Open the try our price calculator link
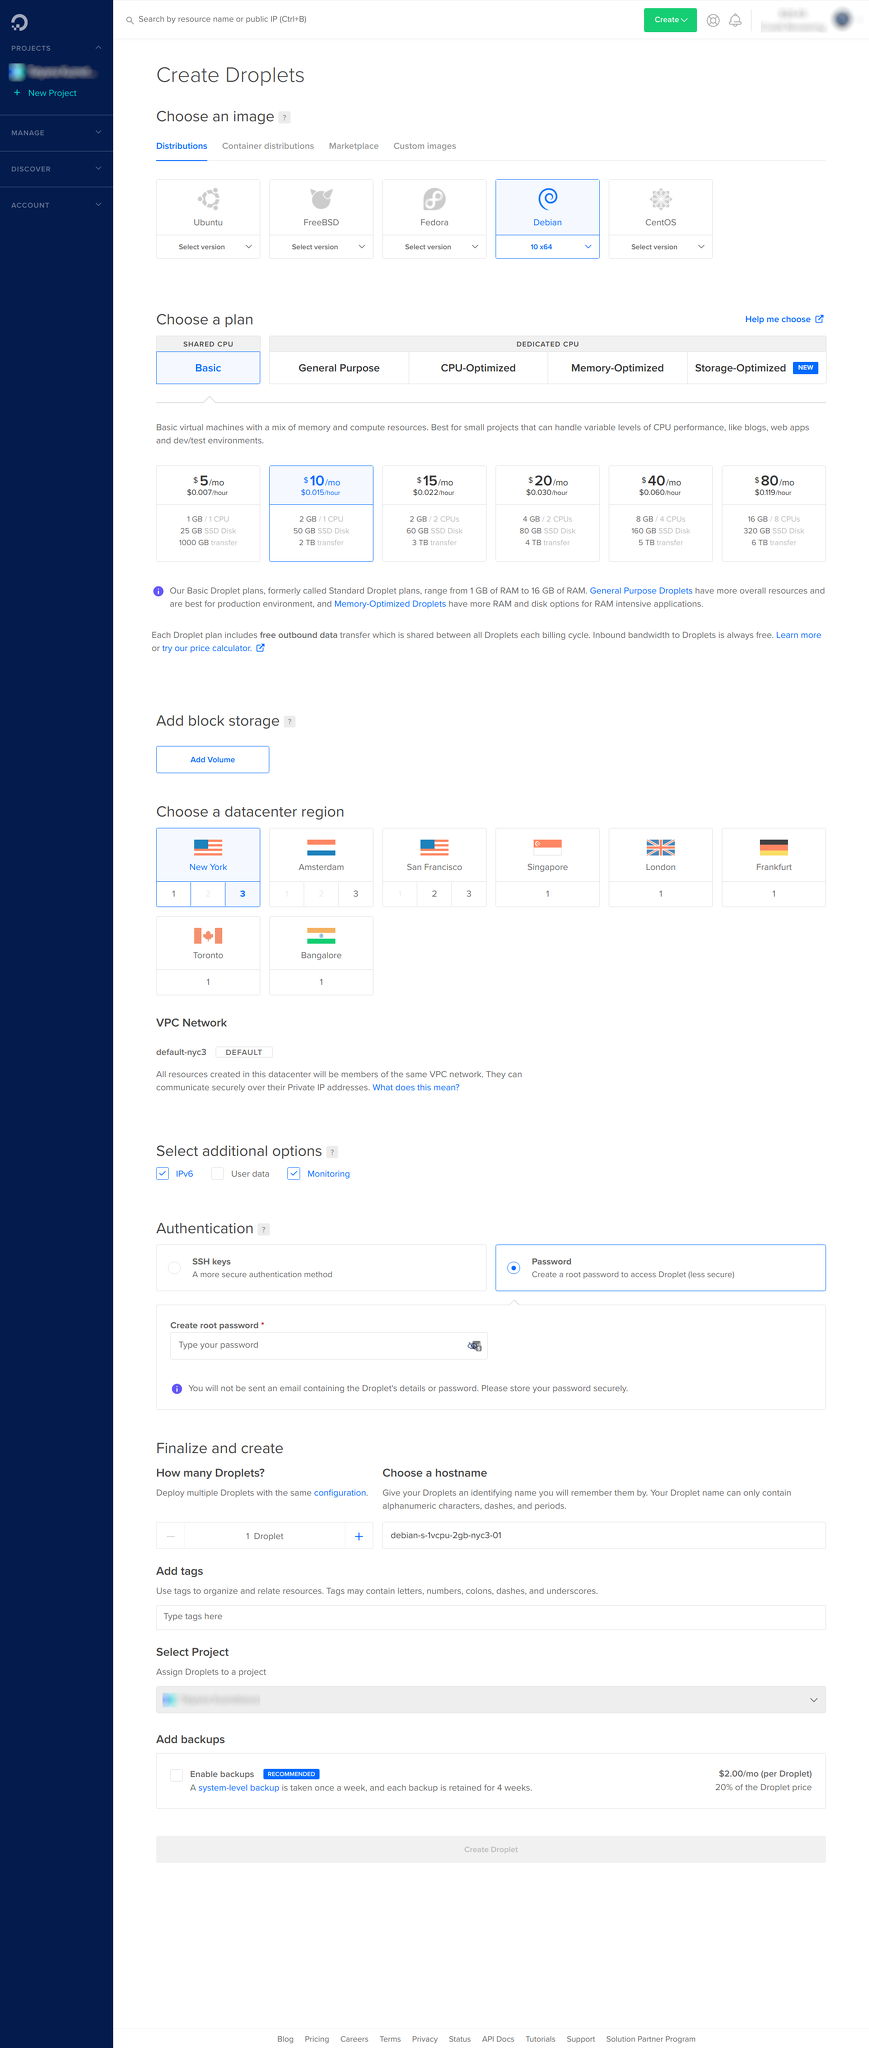The width and height of the screenshot is (869, 2048). 213,649
